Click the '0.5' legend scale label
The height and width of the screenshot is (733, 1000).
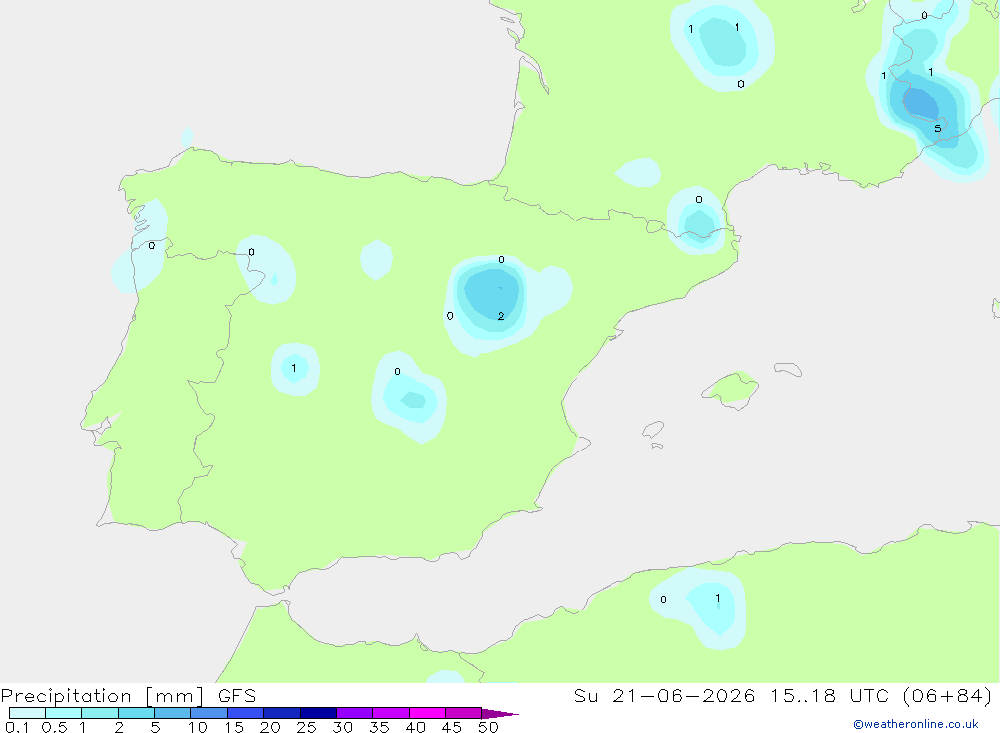click(54, 727)
